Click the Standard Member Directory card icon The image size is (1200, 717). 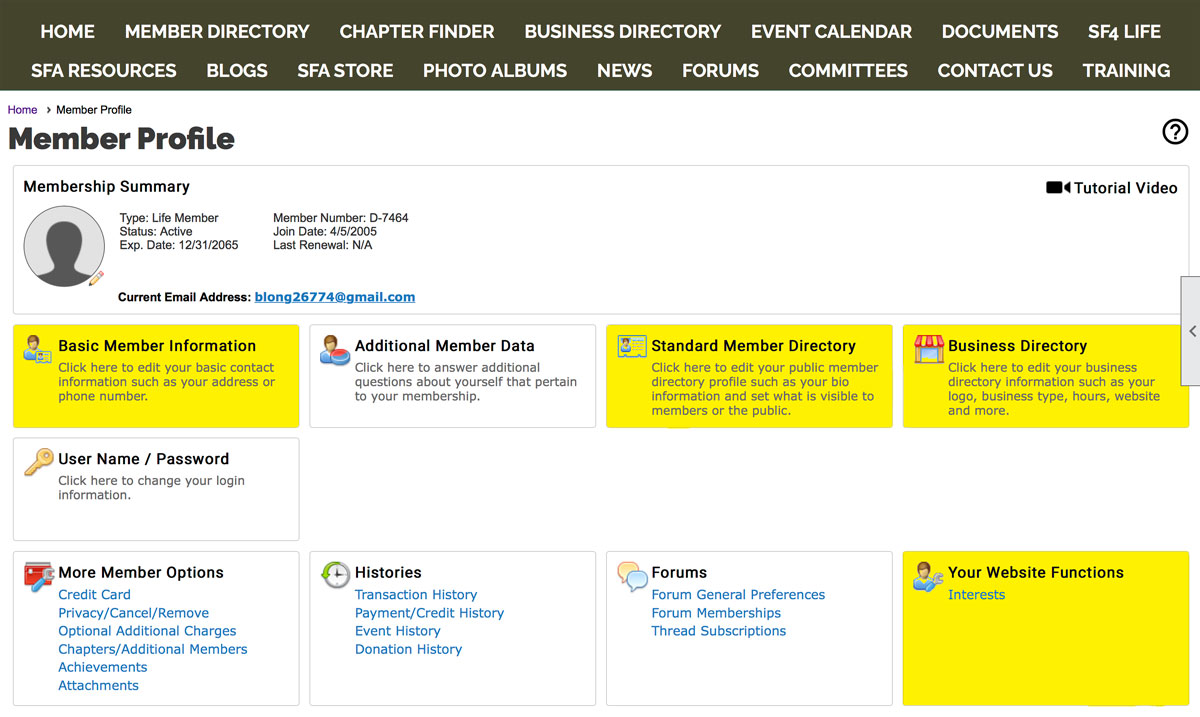[632, 346]
